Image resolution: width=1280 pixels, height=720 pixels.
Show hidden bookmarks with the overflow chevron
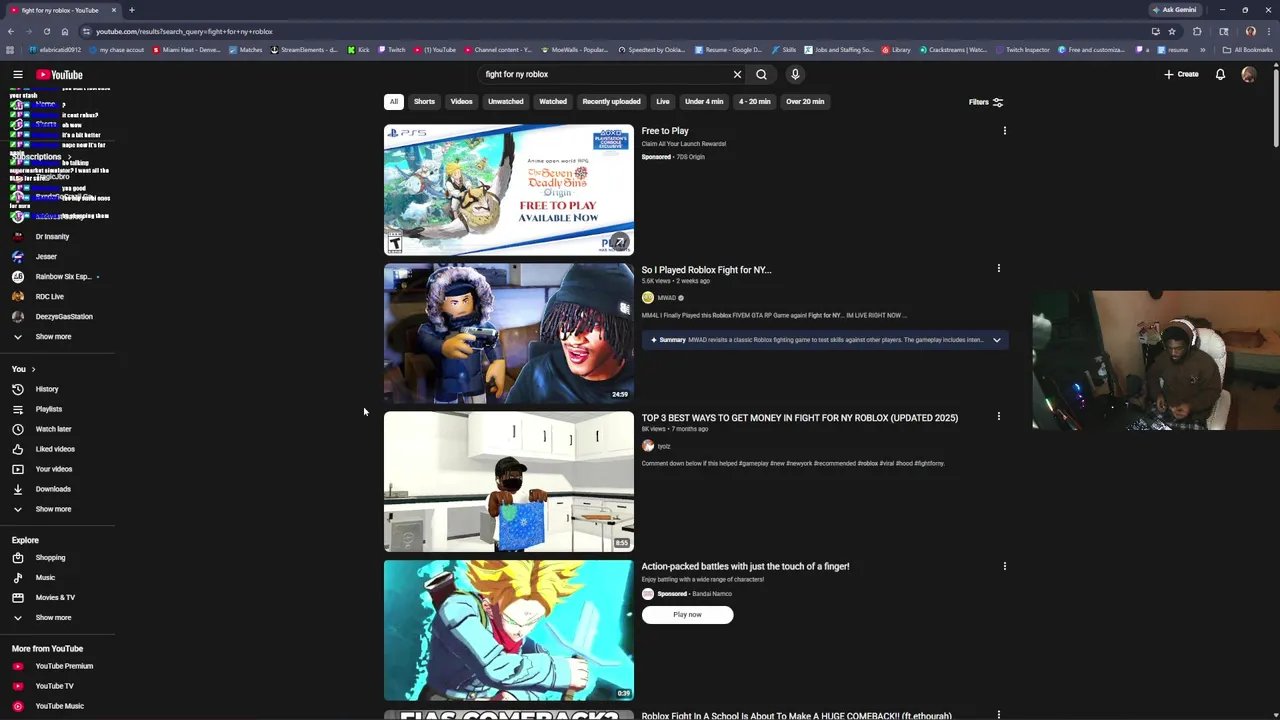(1202, 50)
